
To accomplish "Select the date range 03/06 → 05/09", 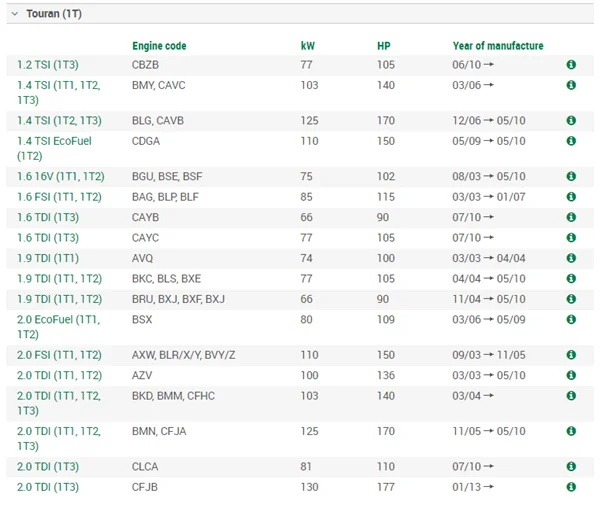I will pos(489,319).
